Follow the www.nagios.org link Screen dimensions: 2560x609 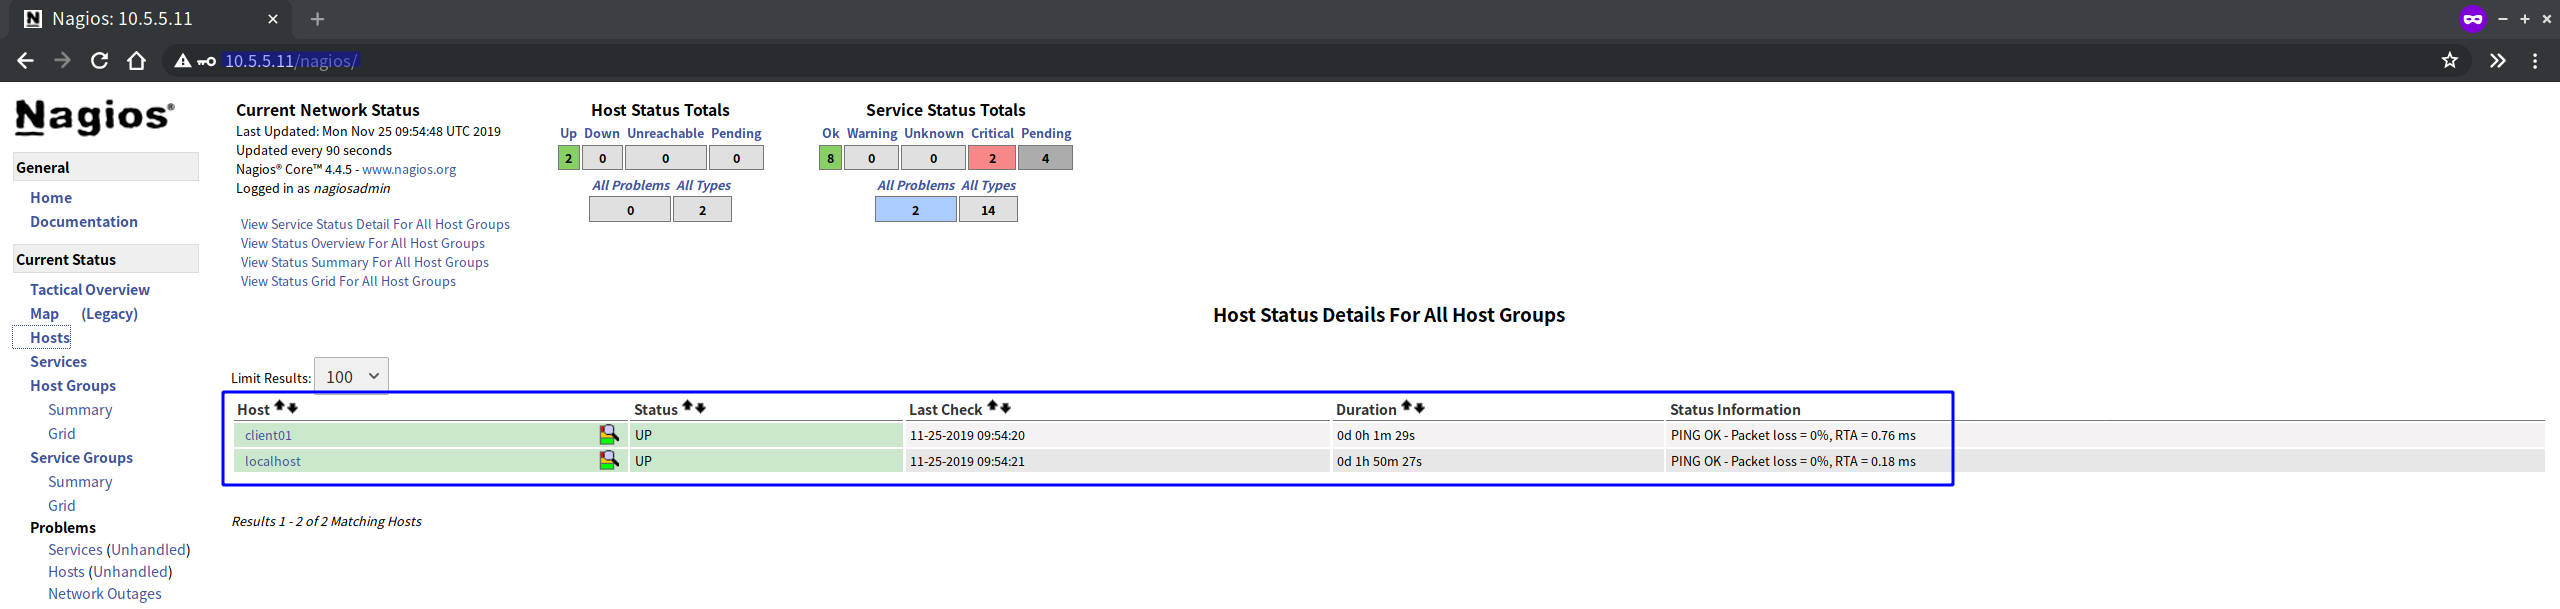coord(408,170)
